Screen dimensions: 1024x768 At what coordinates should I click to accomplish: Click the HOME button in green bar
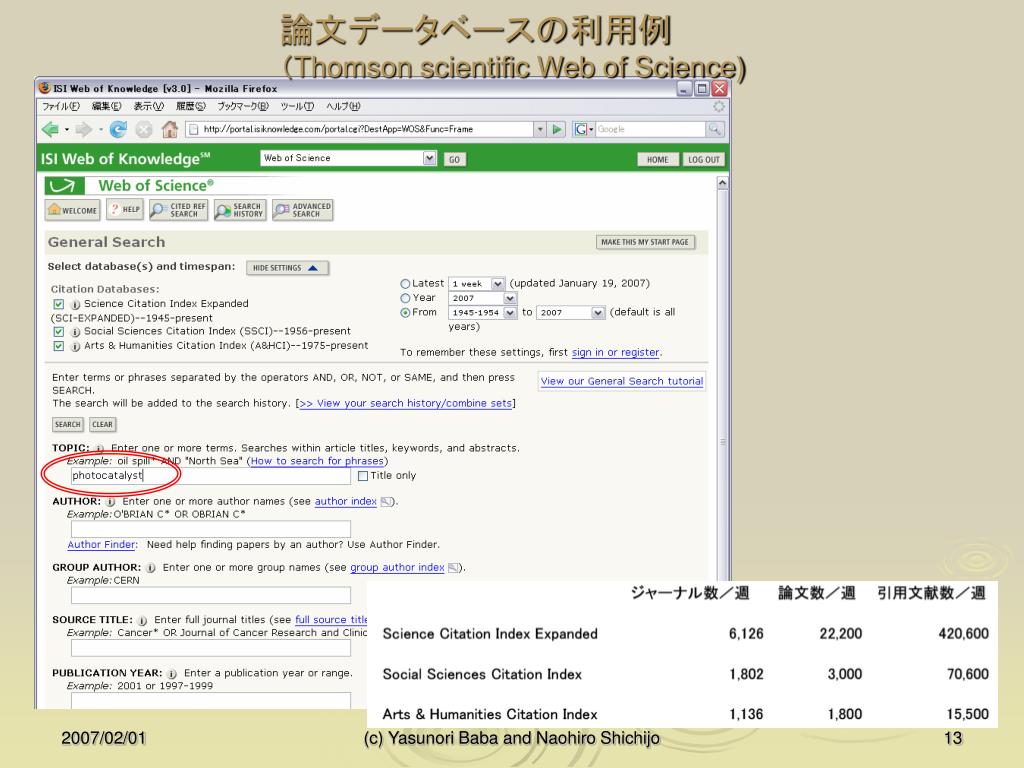658,159
